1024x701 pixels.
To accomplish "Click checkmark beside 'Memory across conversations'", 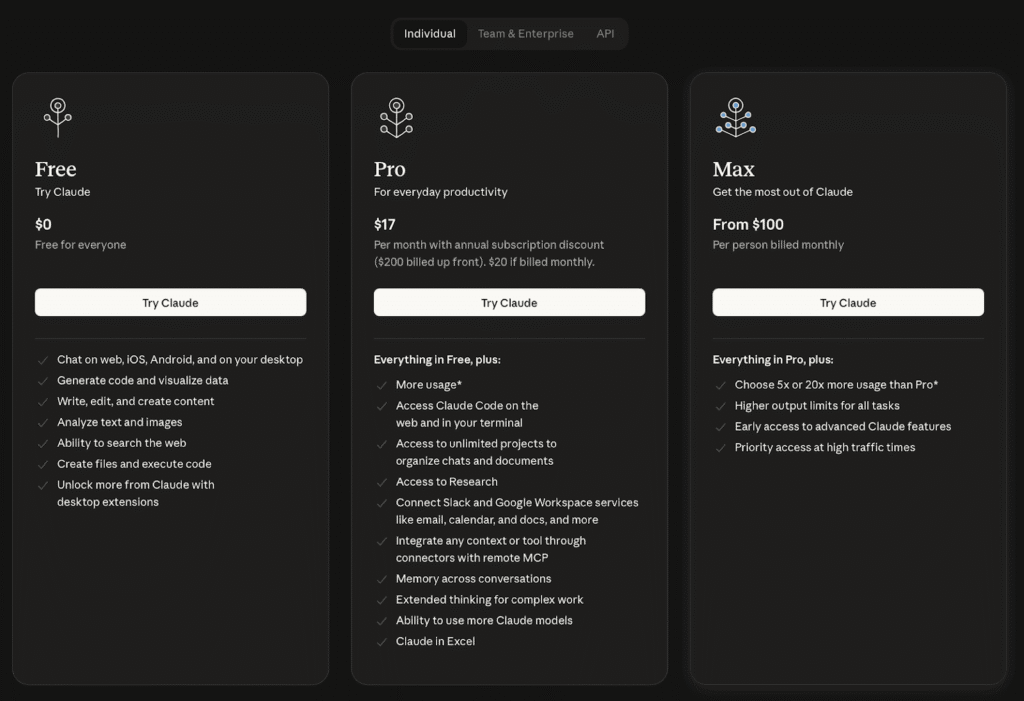I will [382, 579].
